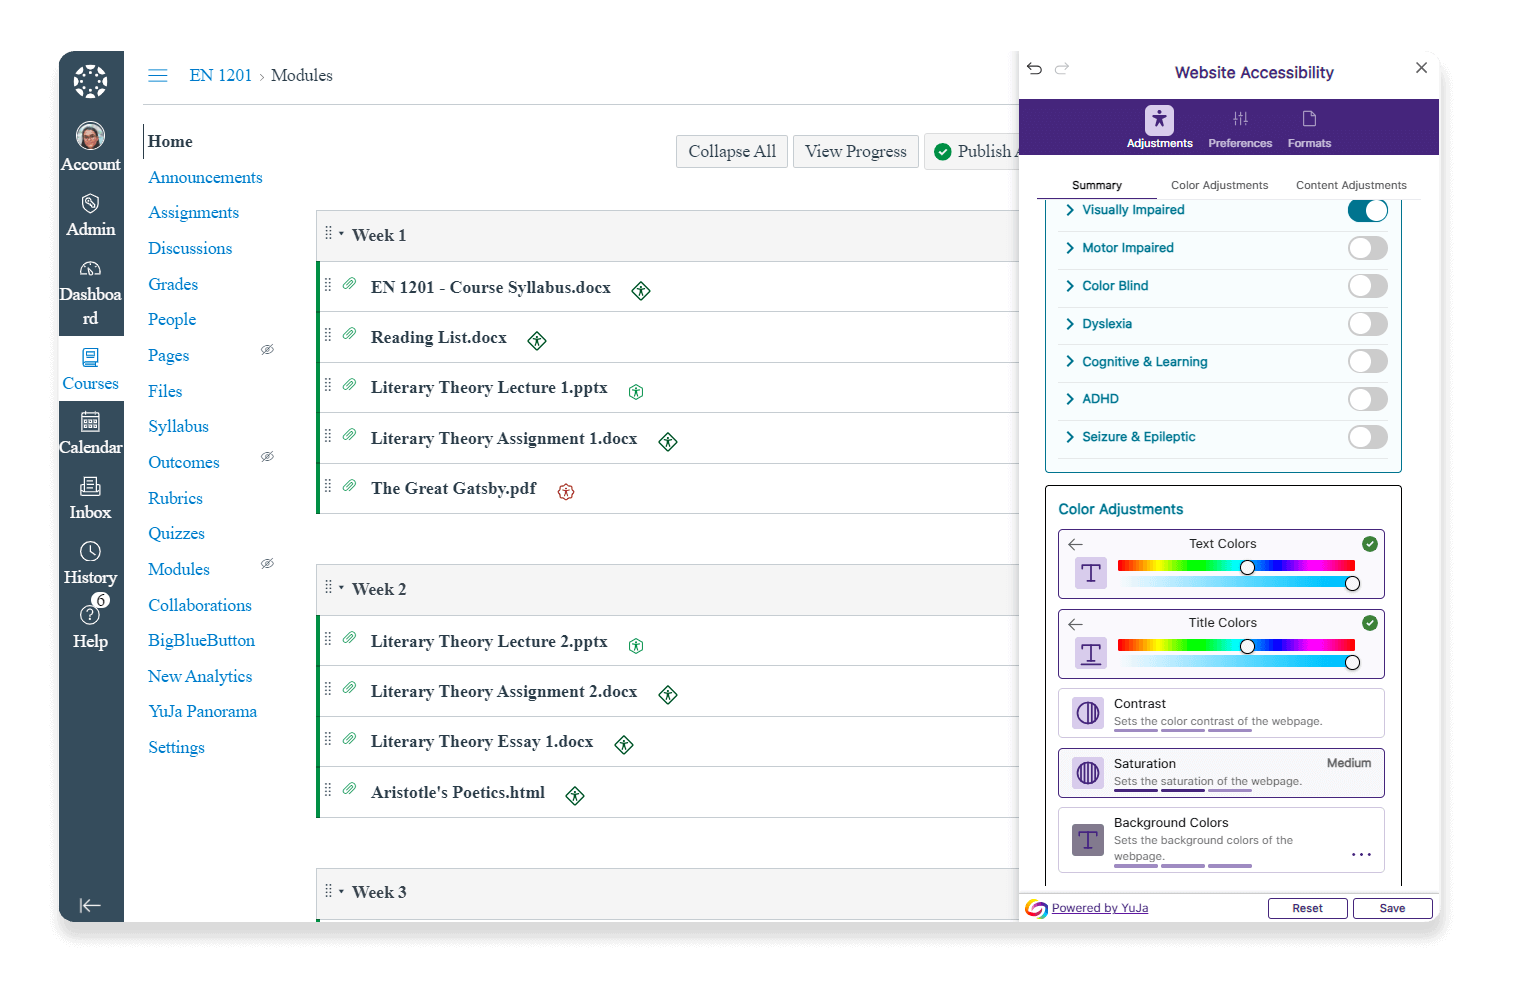
Task: Click accessibility icon for Reading List.docx
Action: (537, 341)
